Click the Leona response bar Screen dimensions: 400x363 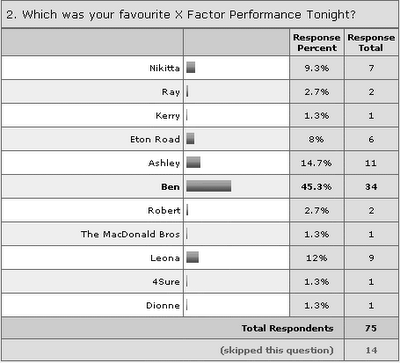193,257
